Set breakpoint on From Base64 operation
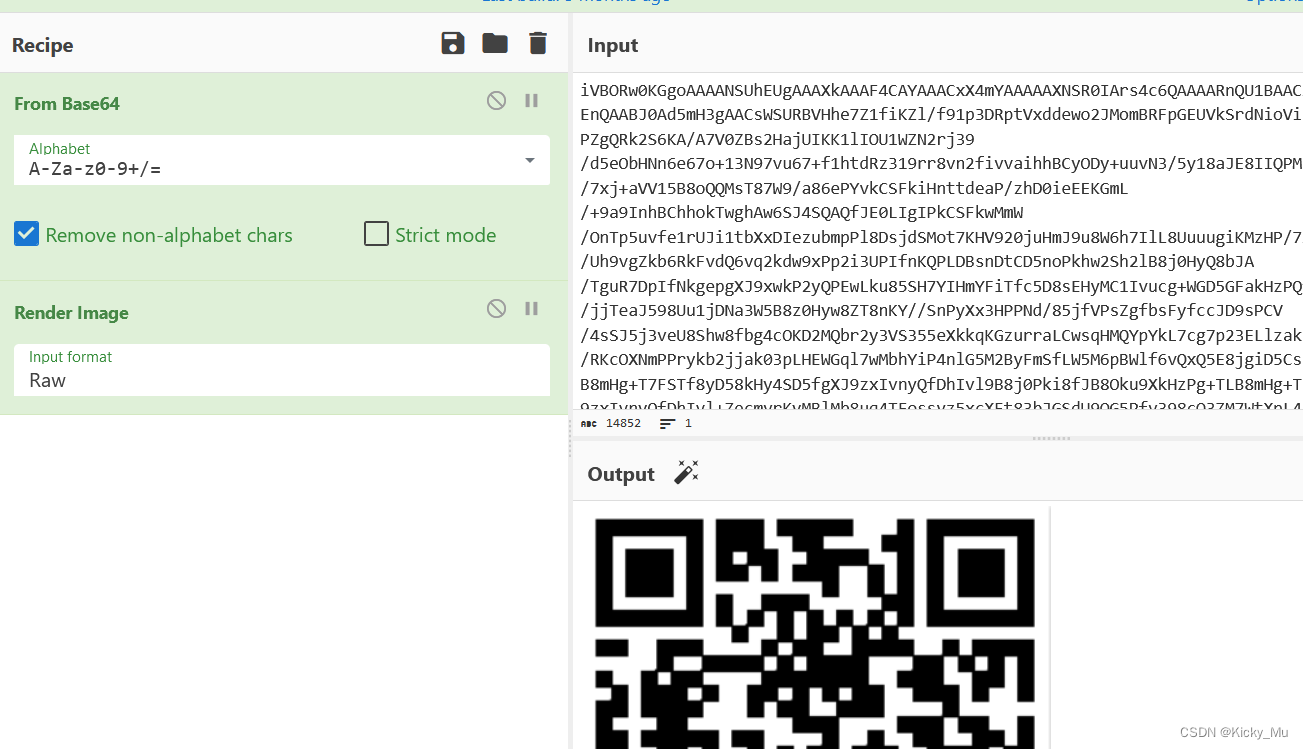Screen dimensions: 1303x749 coord(532,100)
